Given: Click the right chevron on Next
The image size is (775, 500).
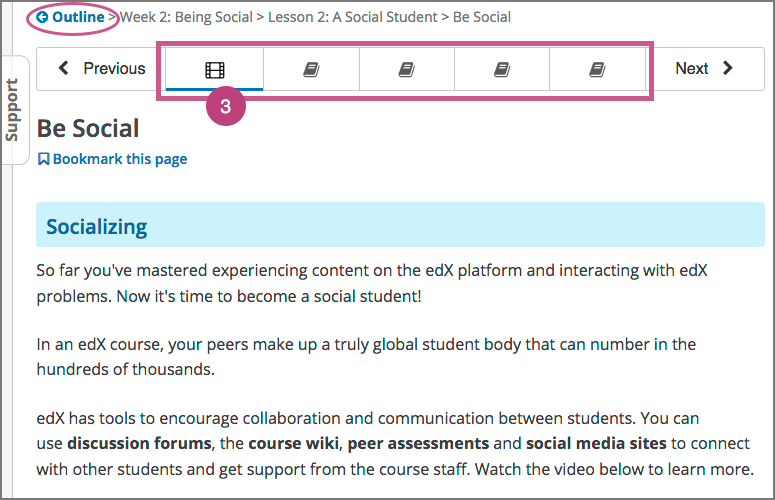Looking at the screenshot, I should 728,69.
